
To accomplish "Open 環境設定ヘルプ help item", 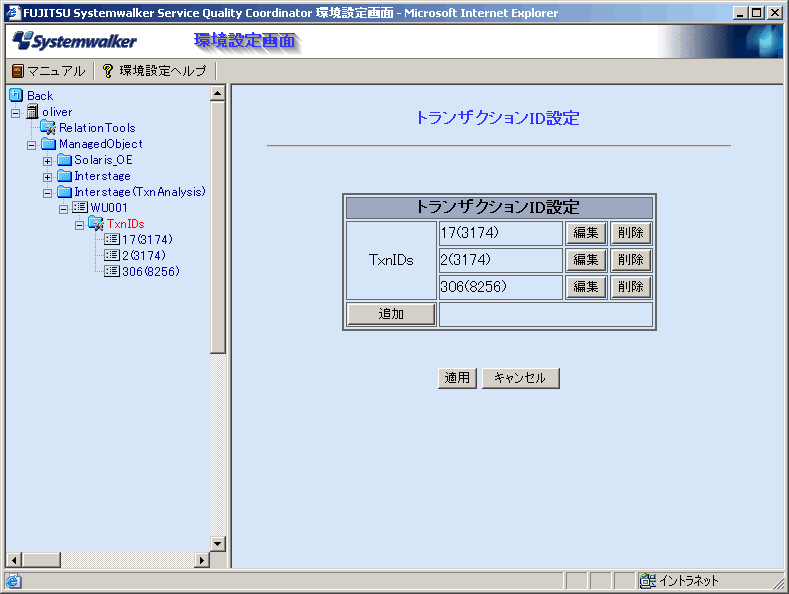I will pyautogui.click(x=154, y=71).
